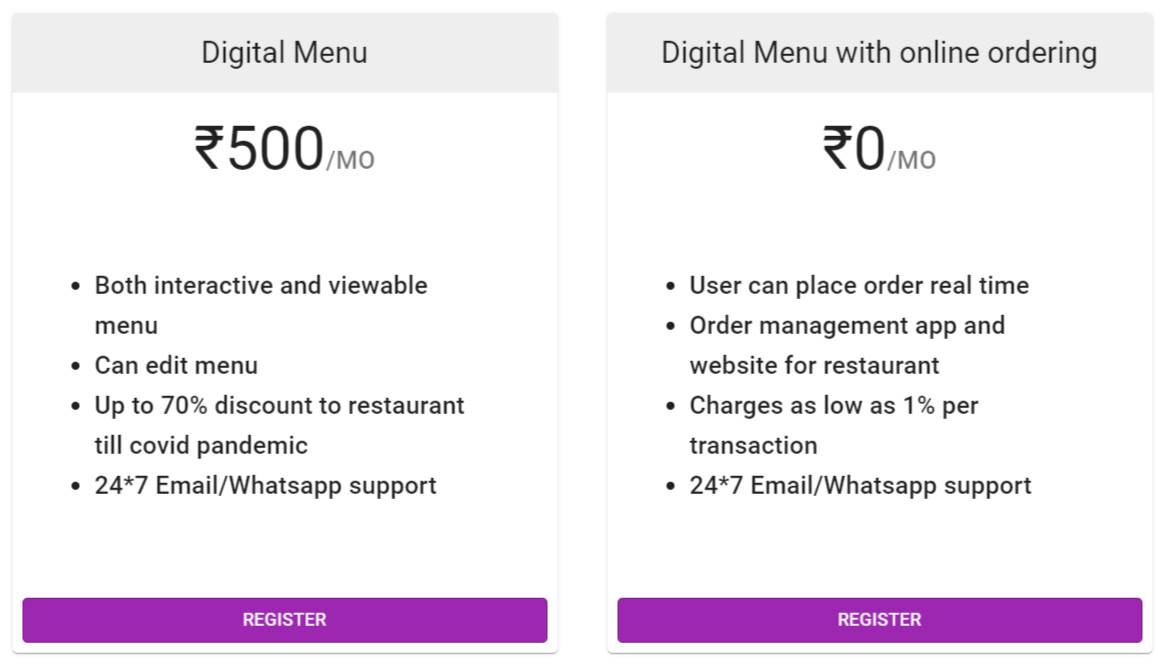Viewport: 1165px width, 665px height.
Task: Click the ₹0/MO price text
Action: click(878, 150)
